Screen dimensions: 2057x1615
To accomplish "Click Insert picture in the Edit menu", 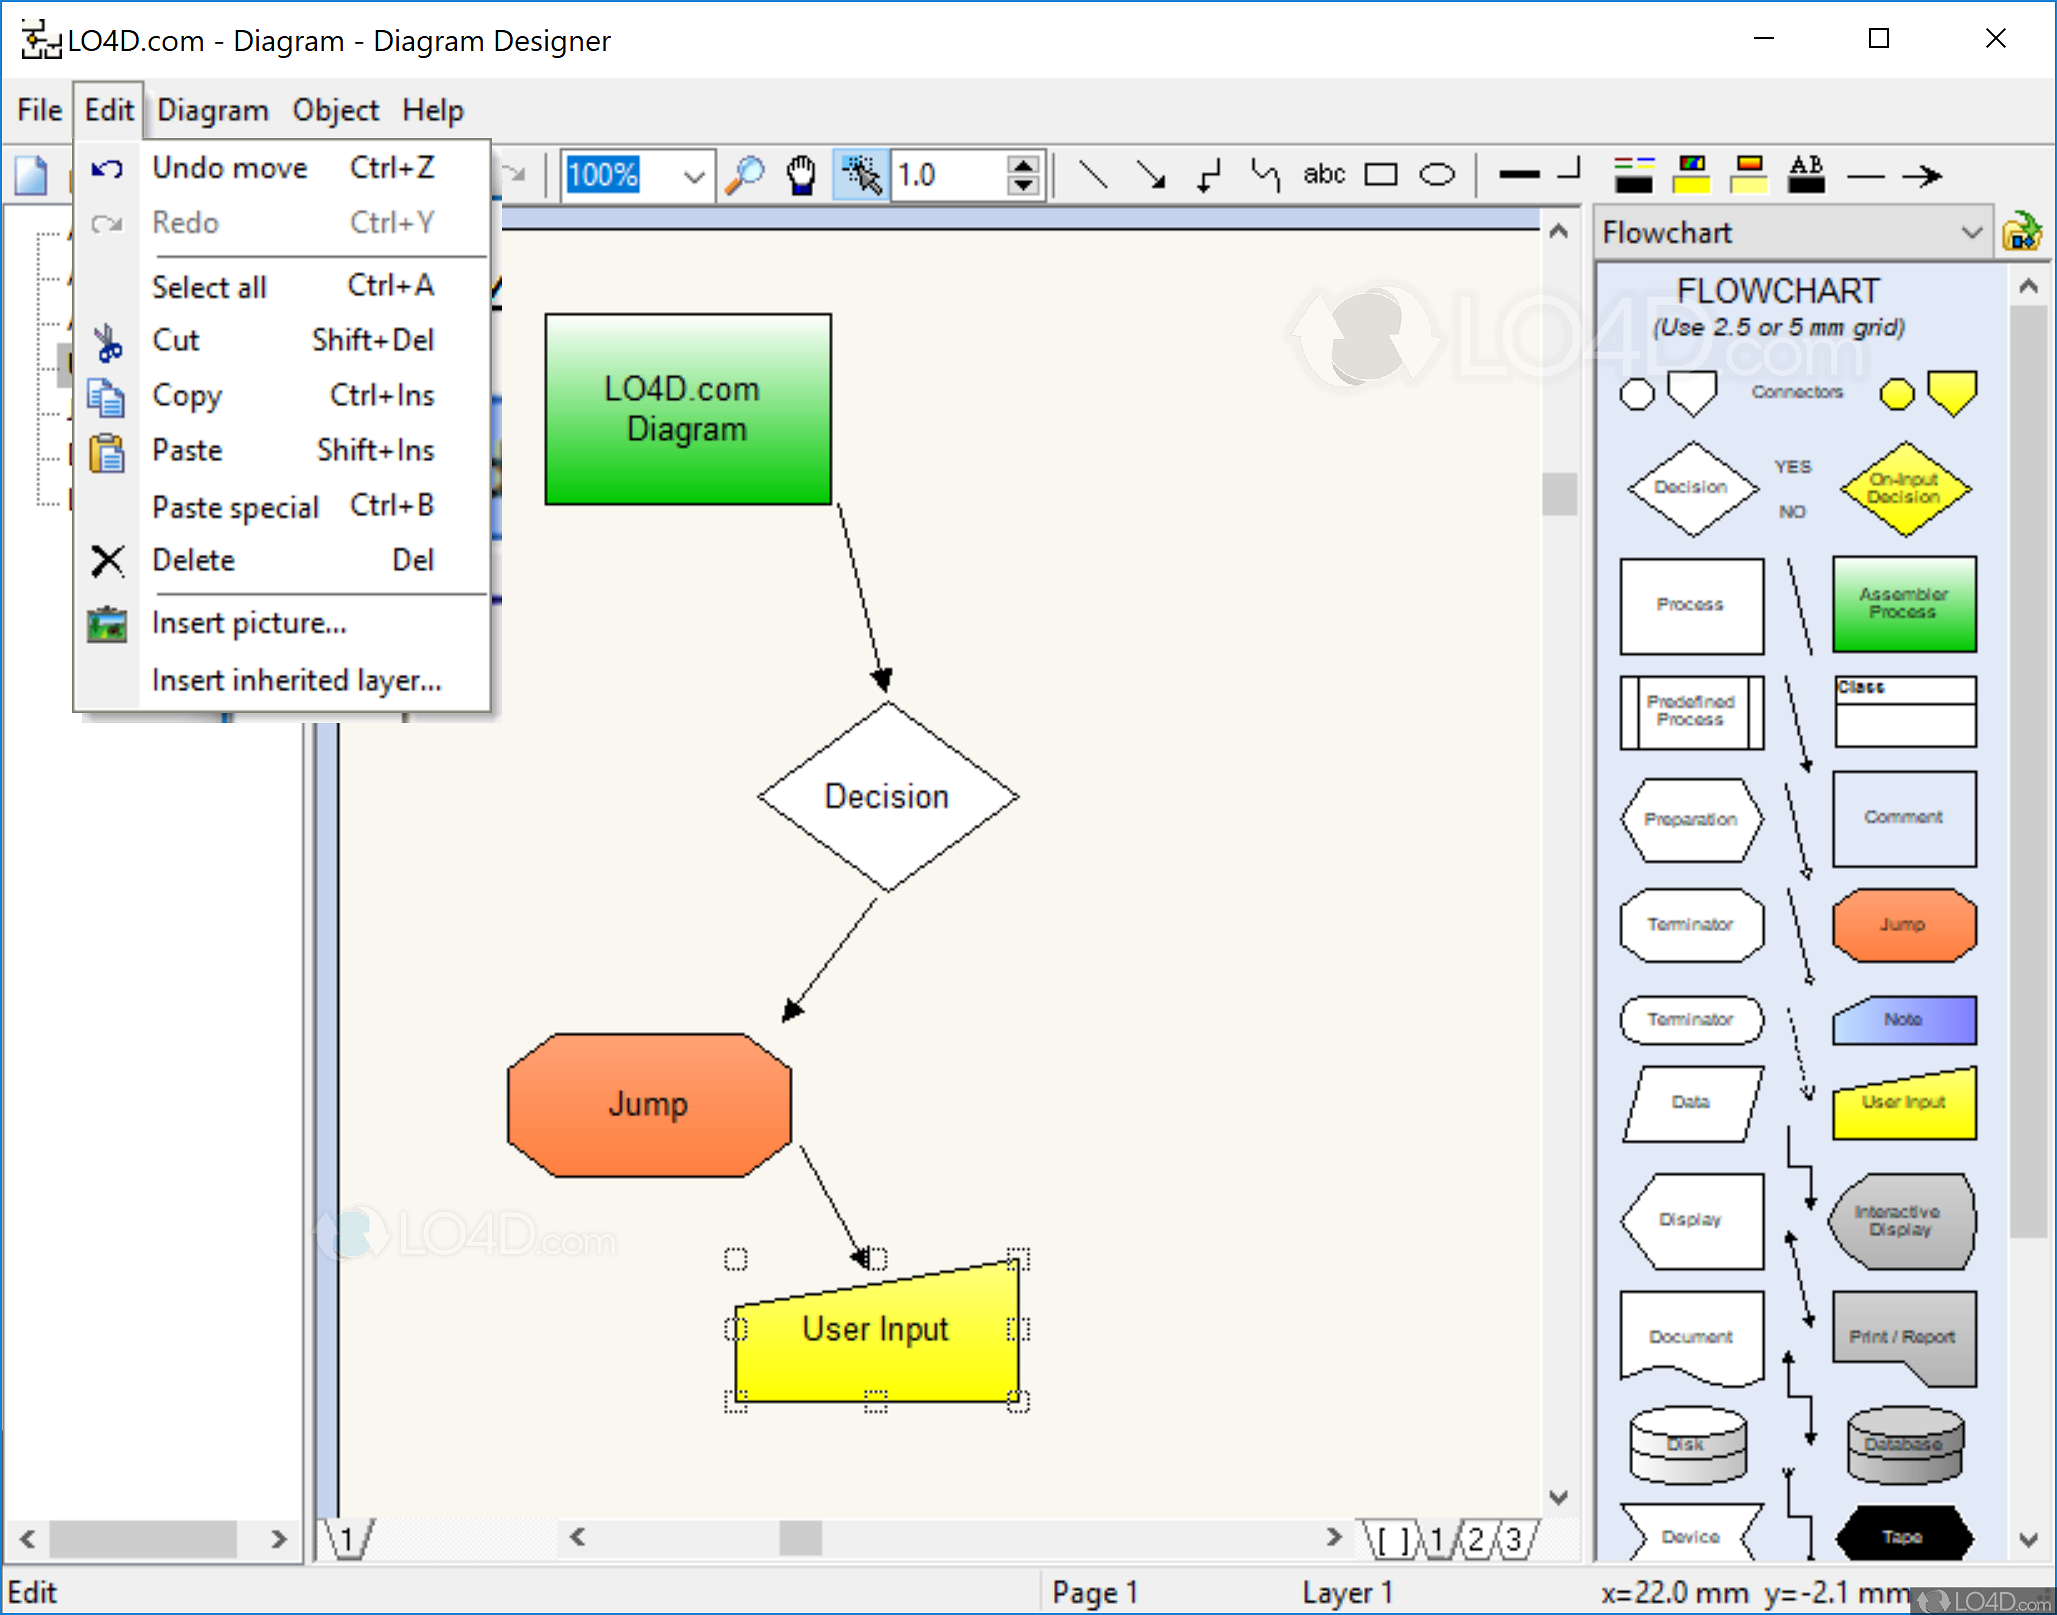I will (250, 622).
